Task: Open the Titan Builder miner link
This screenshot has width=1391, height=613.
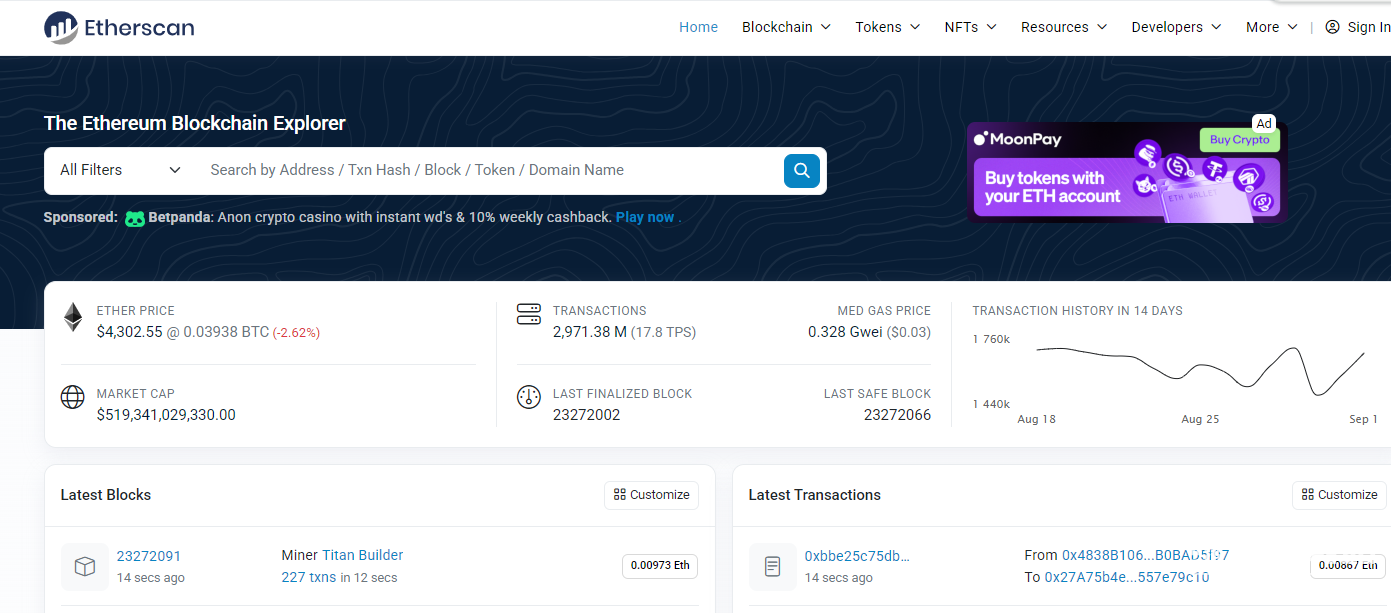Action: (362, 555)
